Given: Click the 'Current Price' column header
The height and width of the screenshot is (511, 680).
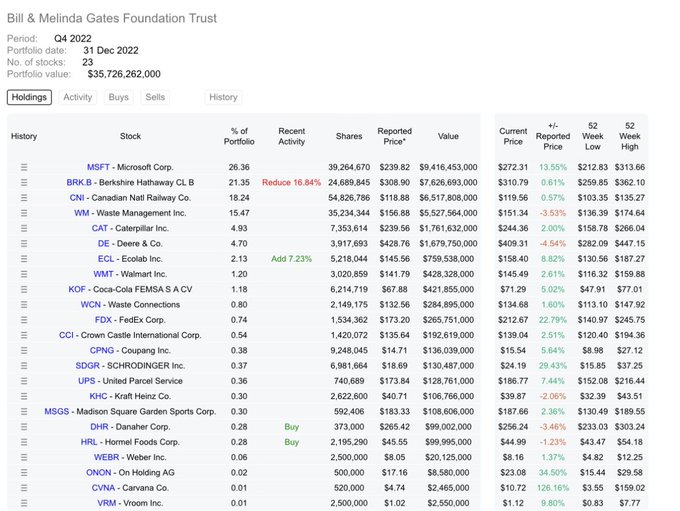Looking at the screenshot, I should click(x=513, y=136).
